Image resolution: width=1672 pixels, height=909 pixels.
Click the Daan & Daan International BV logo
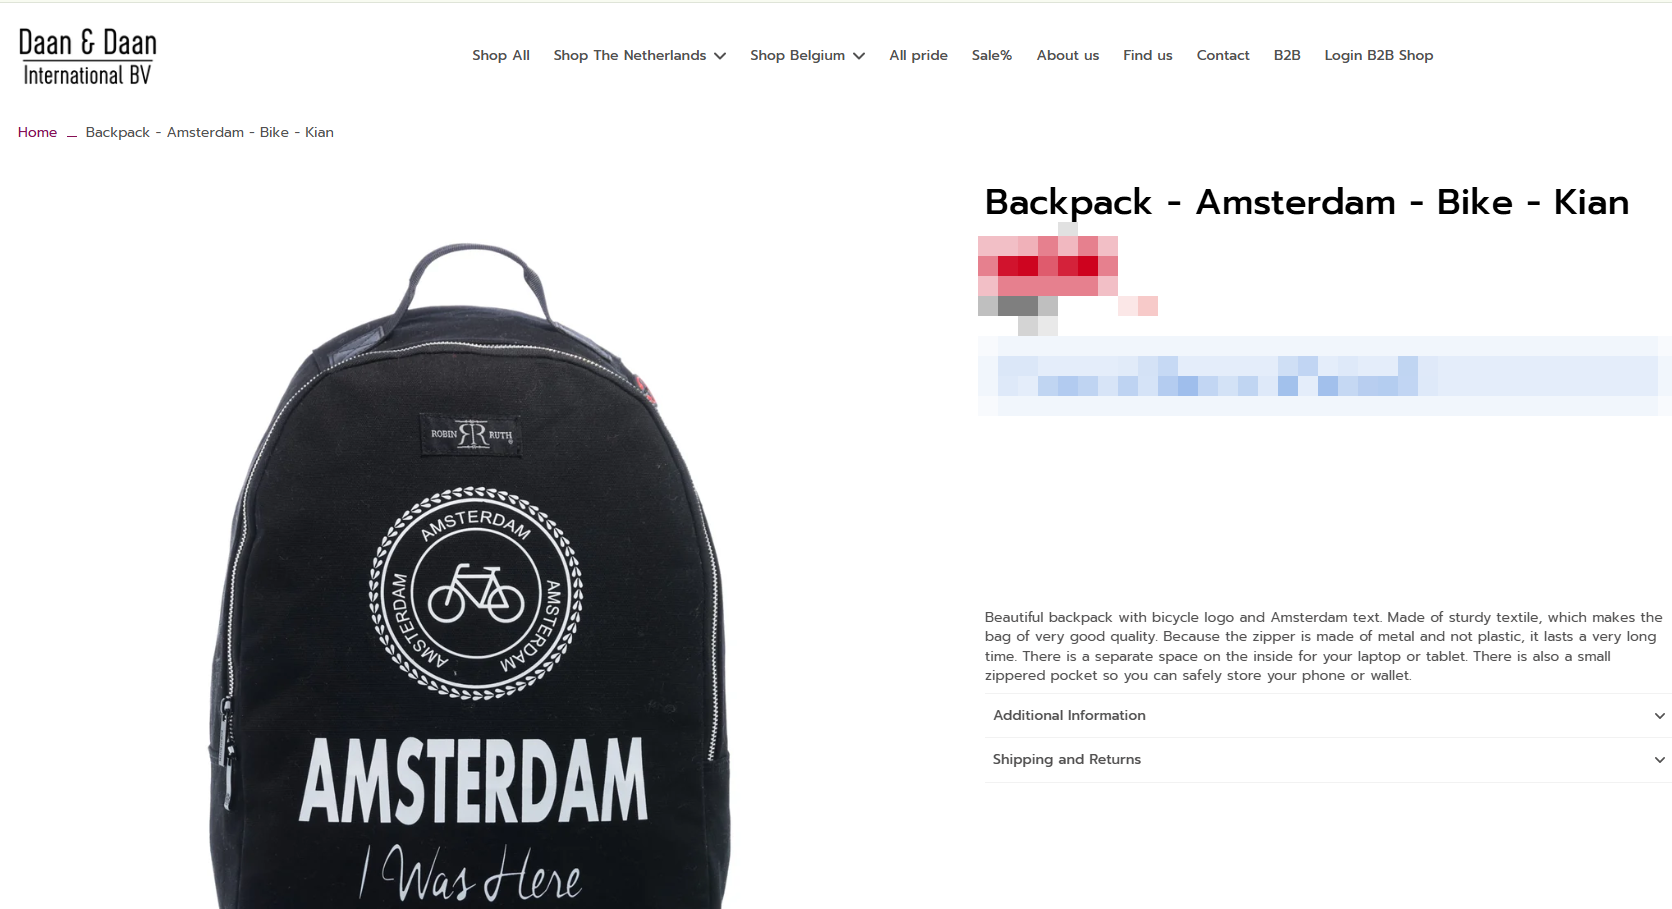point(88,57)
